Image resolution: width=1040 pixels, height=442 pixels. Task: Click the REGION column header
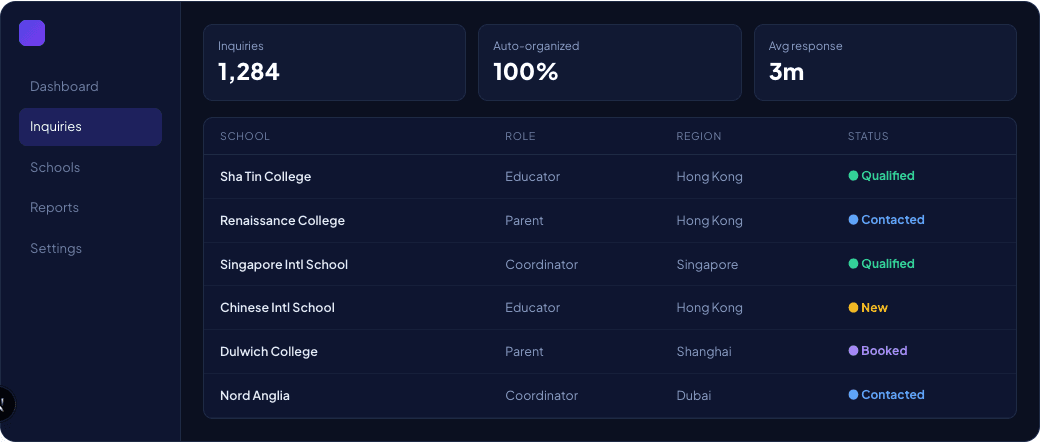698,136
